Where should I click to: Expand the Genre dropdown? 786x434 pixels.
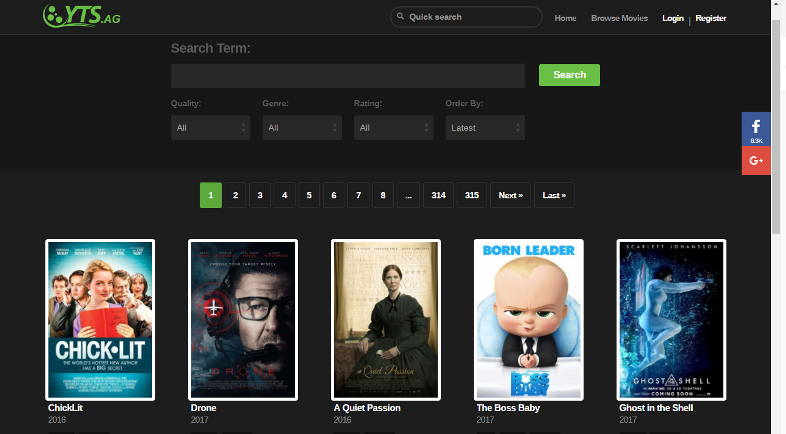tap(302, 128)
